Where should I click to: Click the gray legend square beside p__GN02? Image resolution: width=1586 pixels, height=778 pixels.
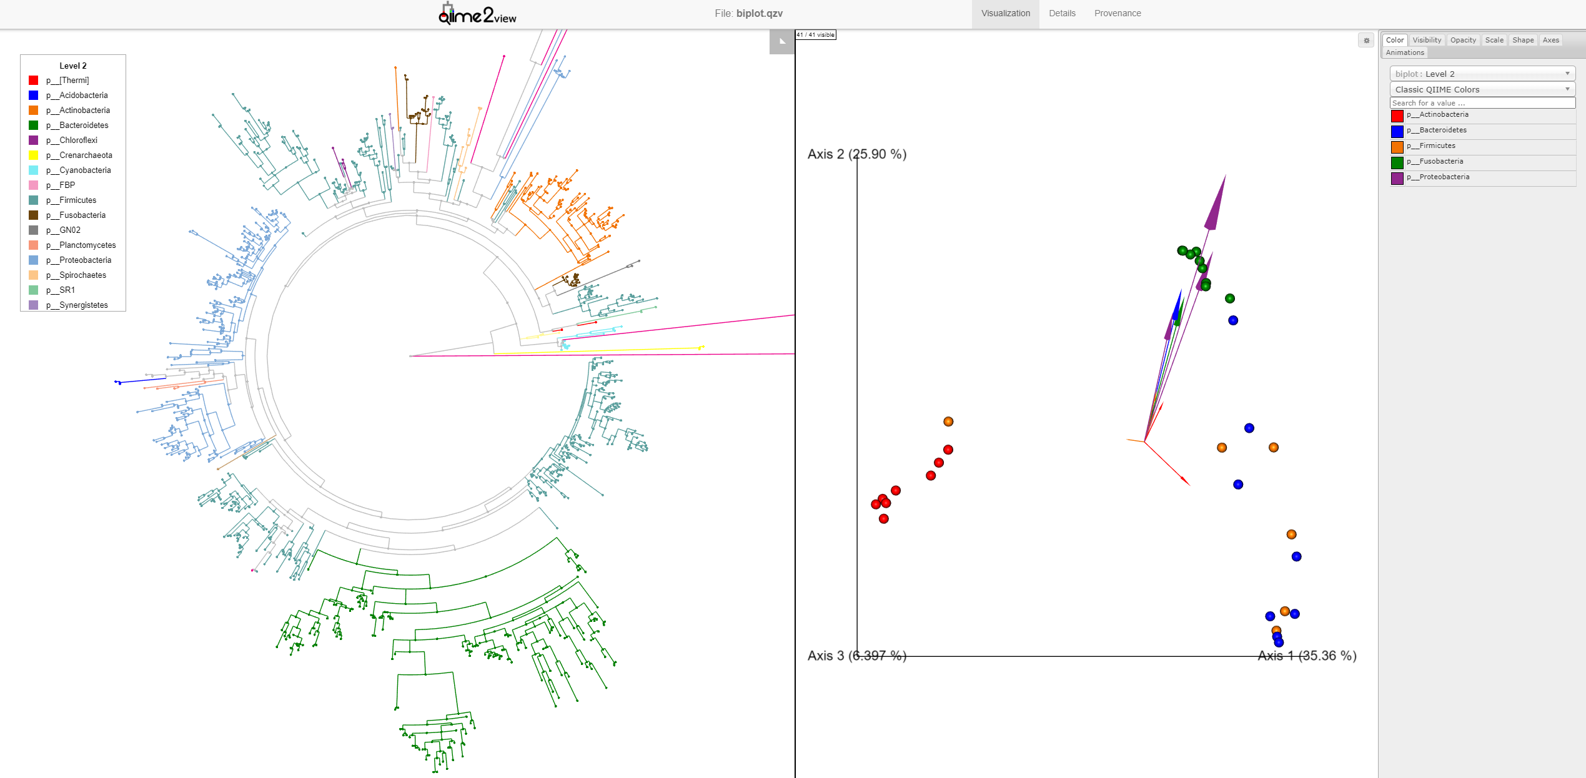pos(33,230)
